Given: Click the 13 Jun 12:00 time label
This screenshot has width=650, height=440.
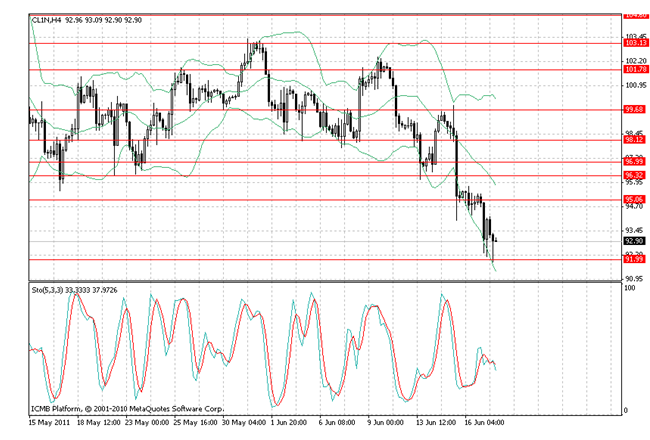Looking at the screenshot, I should [x=435, y=423].
